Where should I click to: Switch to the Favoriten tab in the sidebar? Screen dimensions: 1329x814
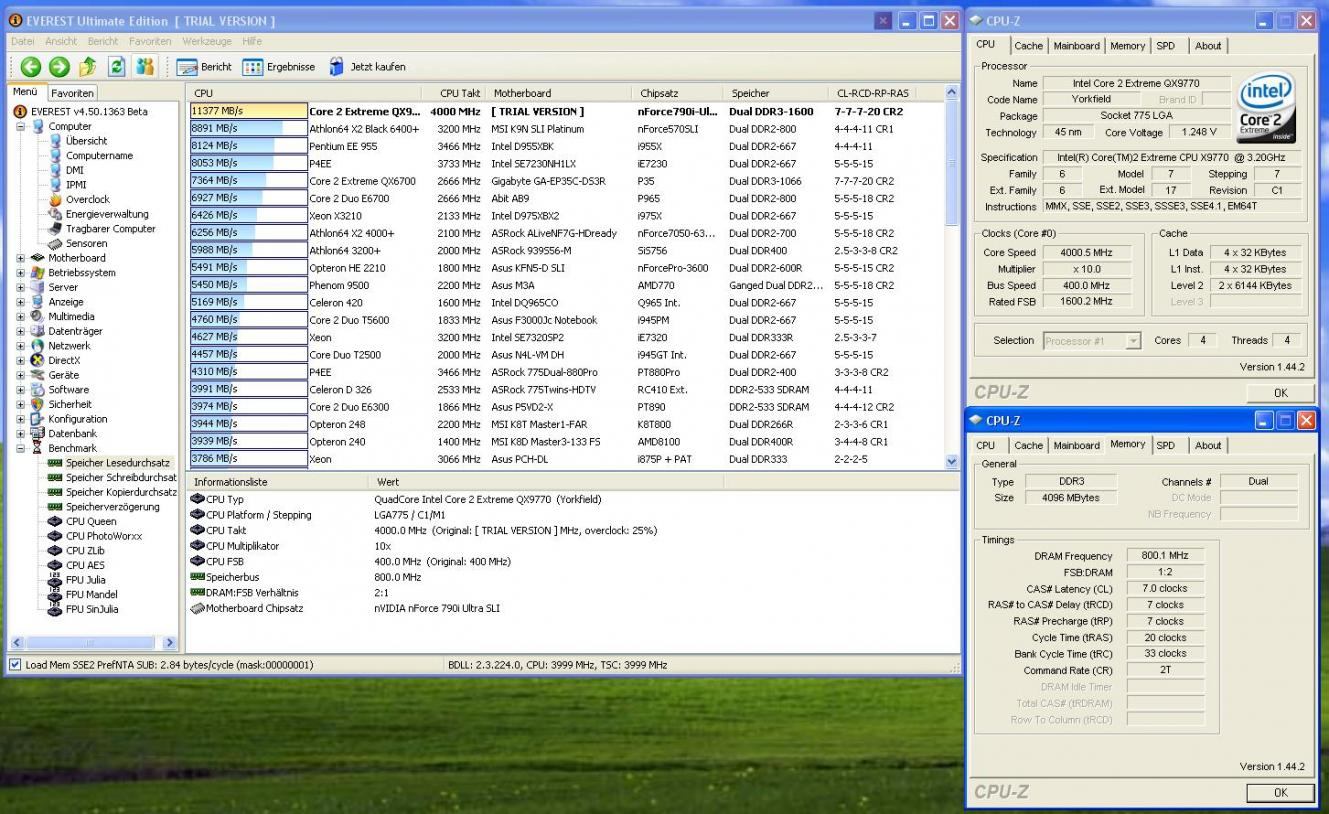[72, 93]
